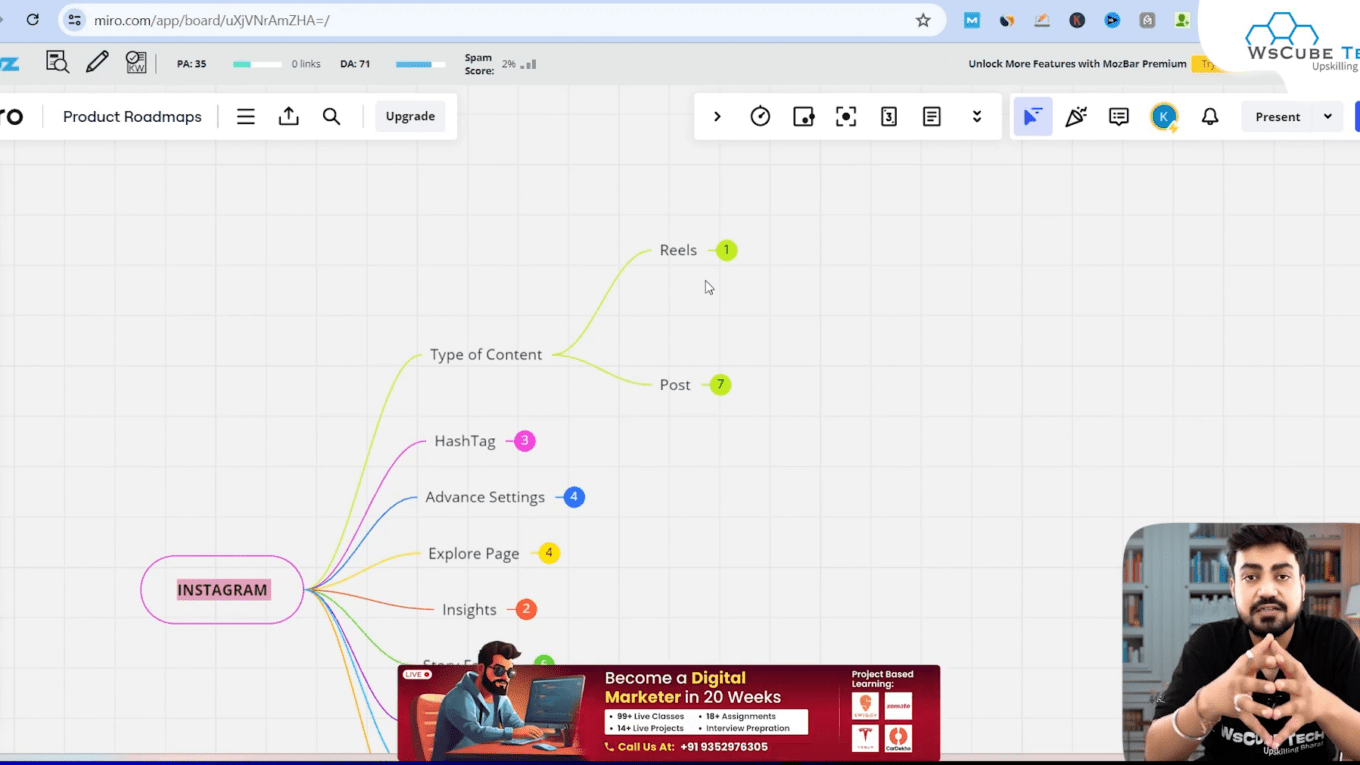
Task: Open the Present dropdown arrow
Action: coord(1328,117)
